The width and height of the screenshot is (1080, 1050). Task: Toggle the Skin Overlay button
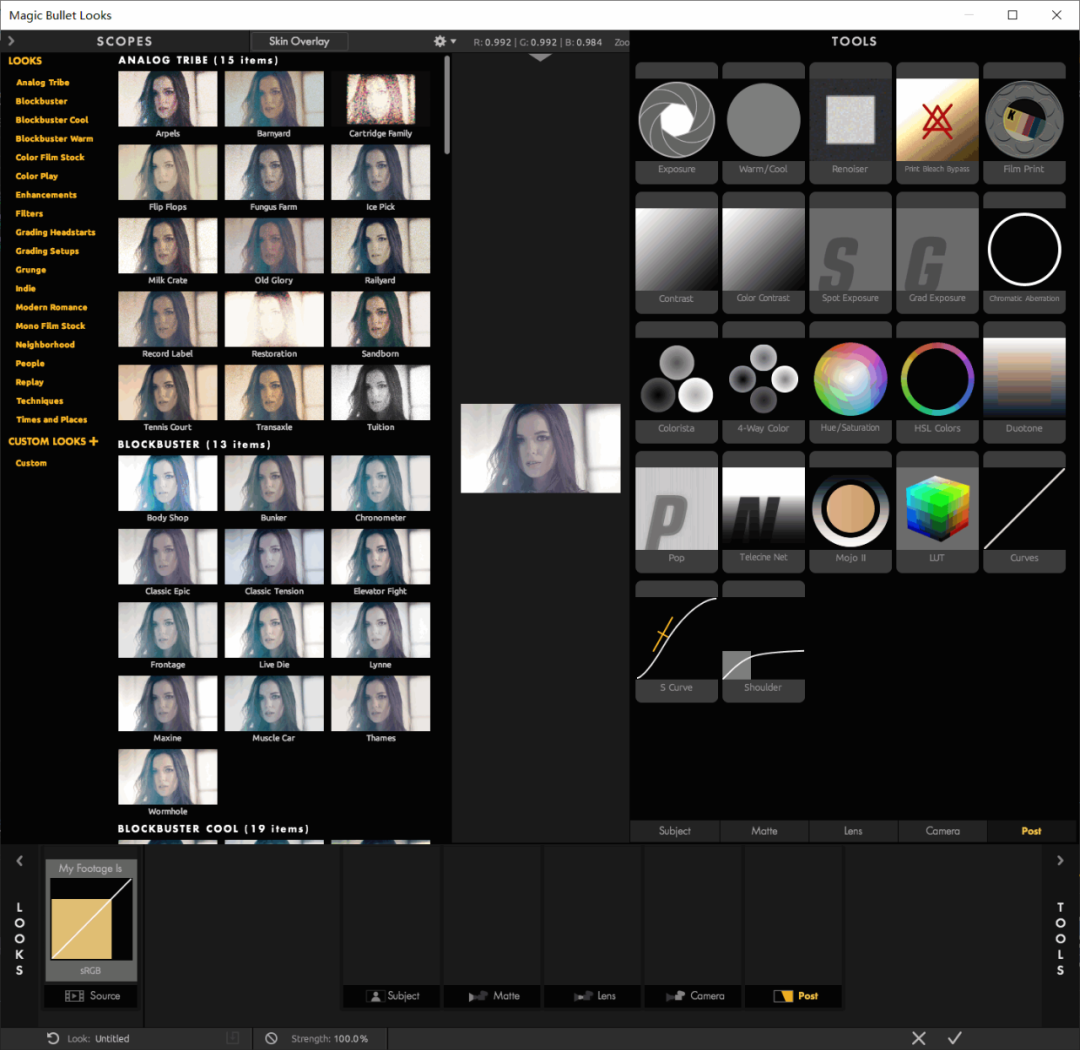click(299, 41)
